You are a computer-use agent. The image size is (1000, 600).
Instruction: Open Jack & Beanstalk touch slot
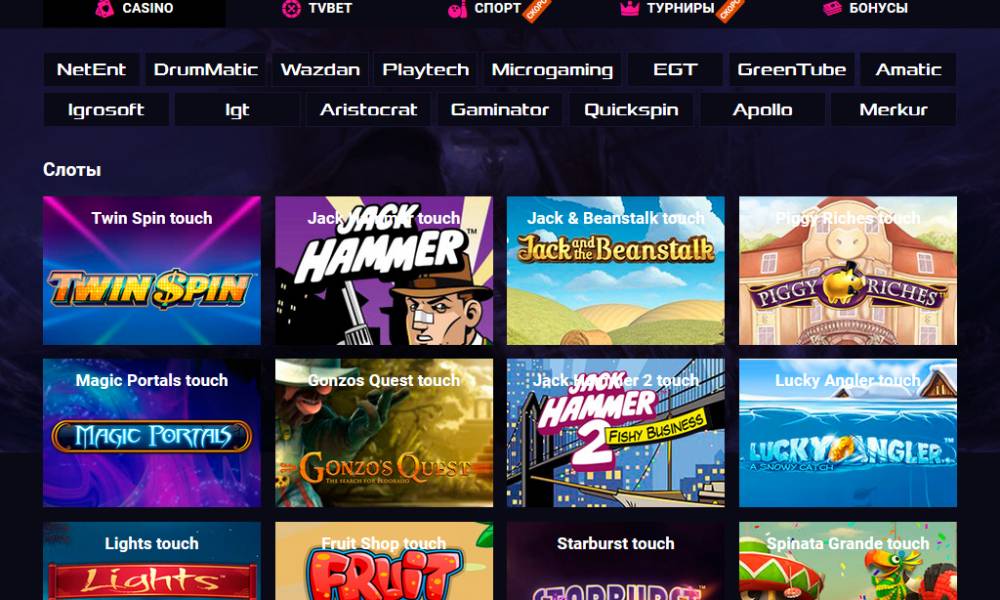click(615, 270)
